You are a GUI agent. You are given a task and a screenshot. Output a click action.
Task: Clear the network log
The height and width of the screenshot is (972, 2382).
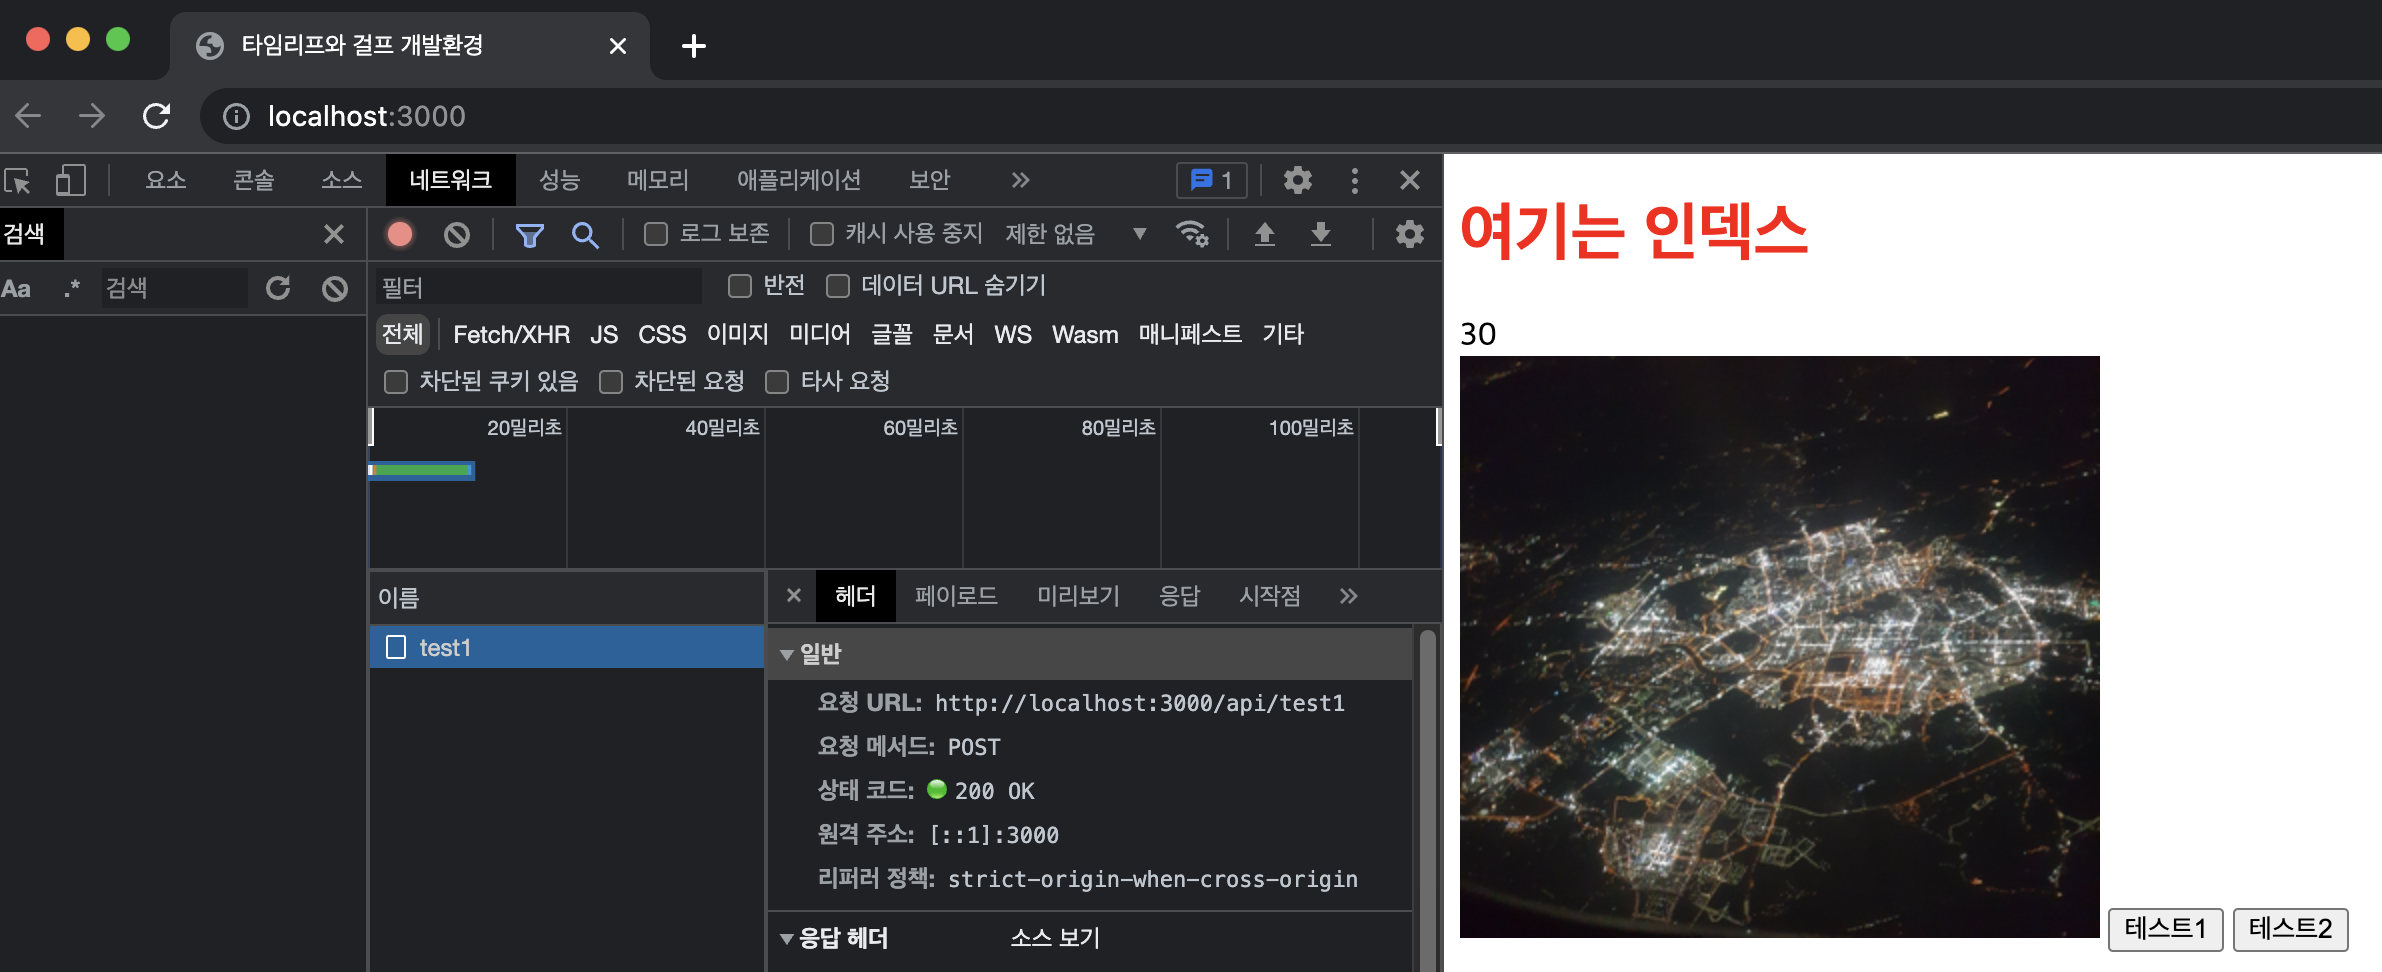coord(457,234)
